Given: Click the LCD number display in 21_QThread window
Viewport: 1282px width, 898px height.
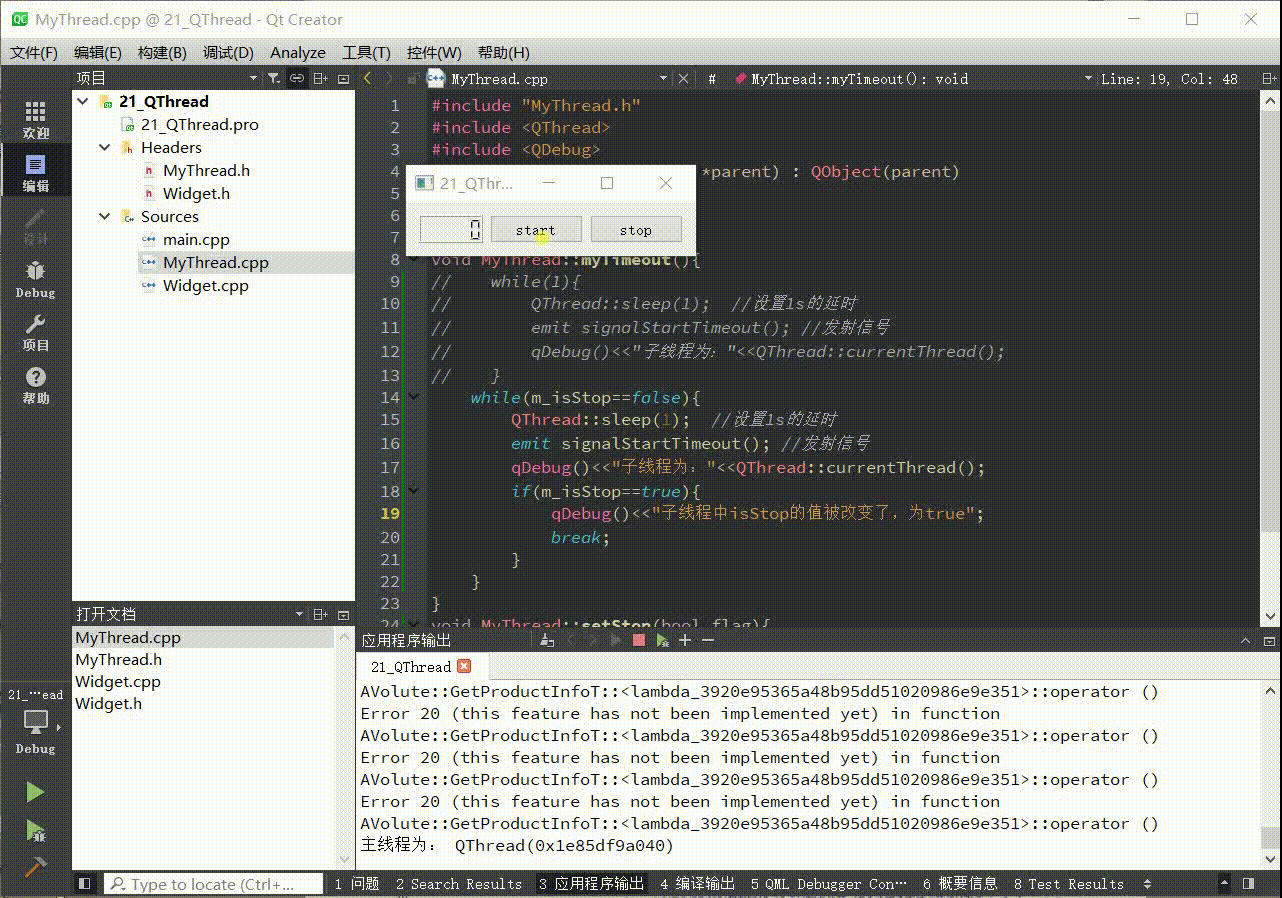Looking at the screenshot, I should 451,230.
